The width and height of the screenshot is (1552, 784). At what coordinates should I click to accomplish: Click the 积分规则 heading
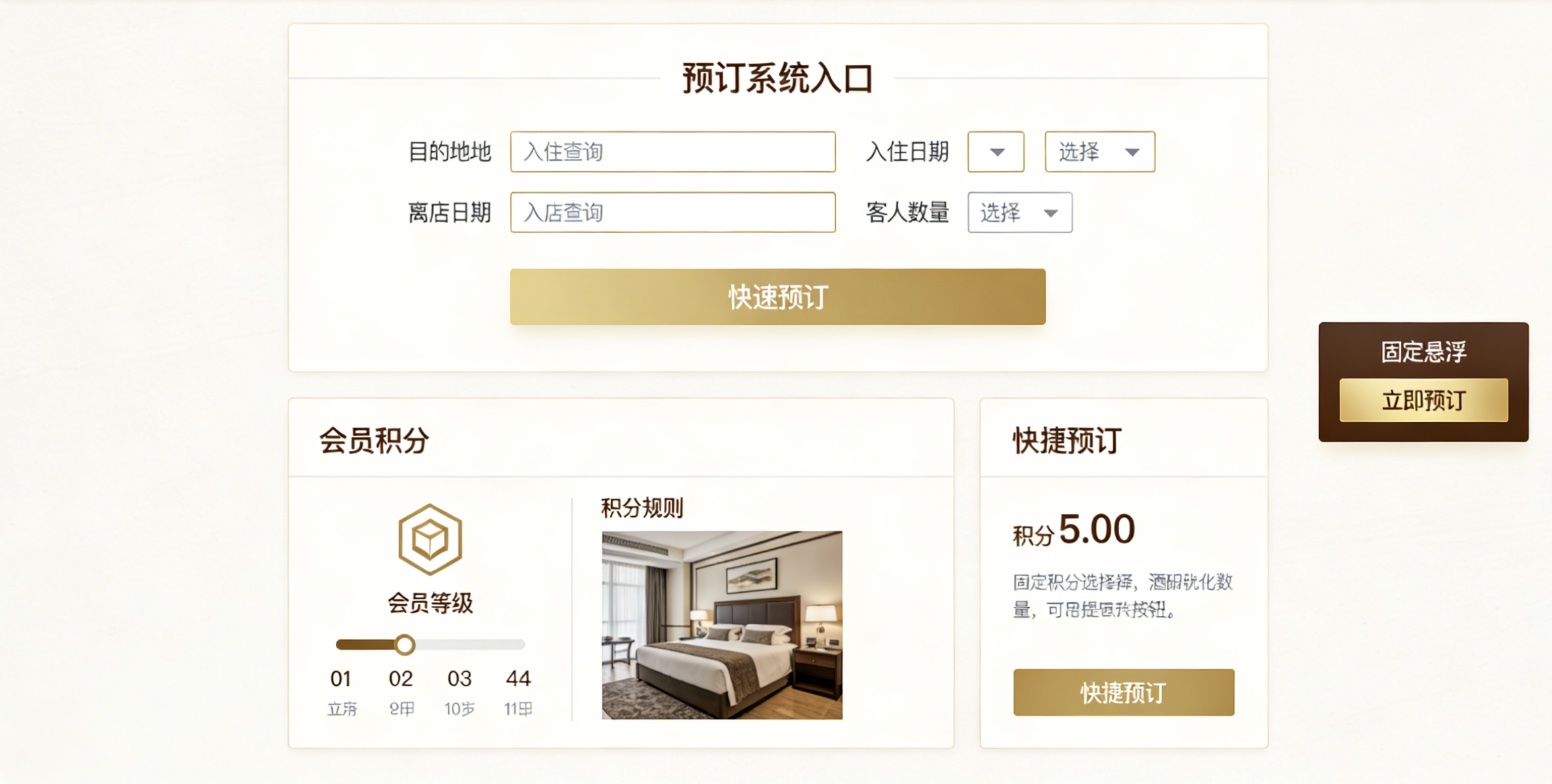point(642,508)
